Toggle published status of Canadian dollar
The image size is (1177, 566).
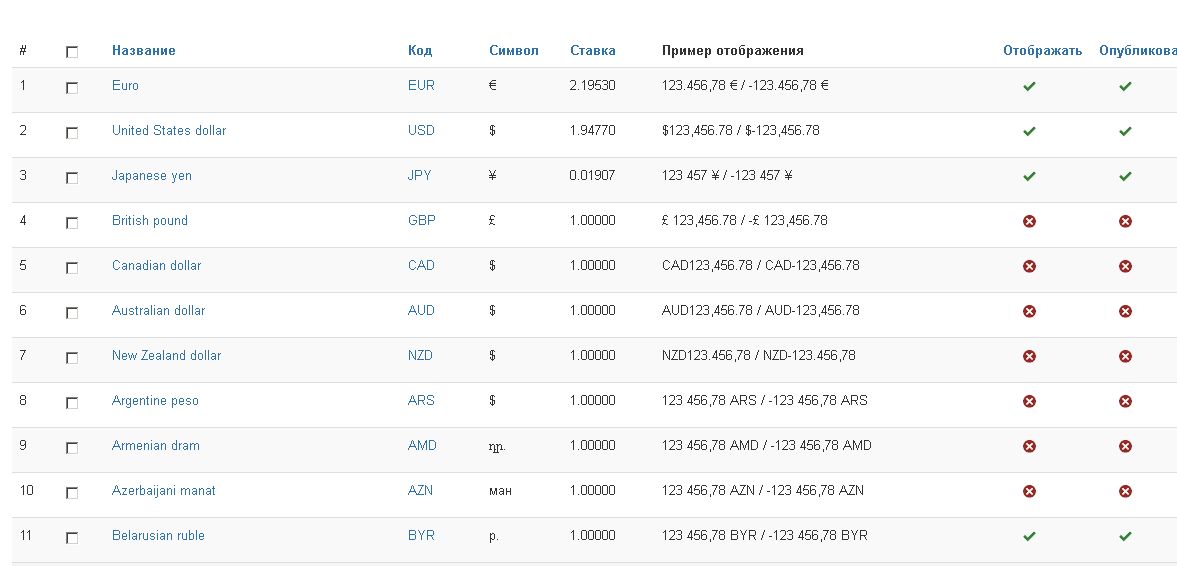tap(1125, 266)
